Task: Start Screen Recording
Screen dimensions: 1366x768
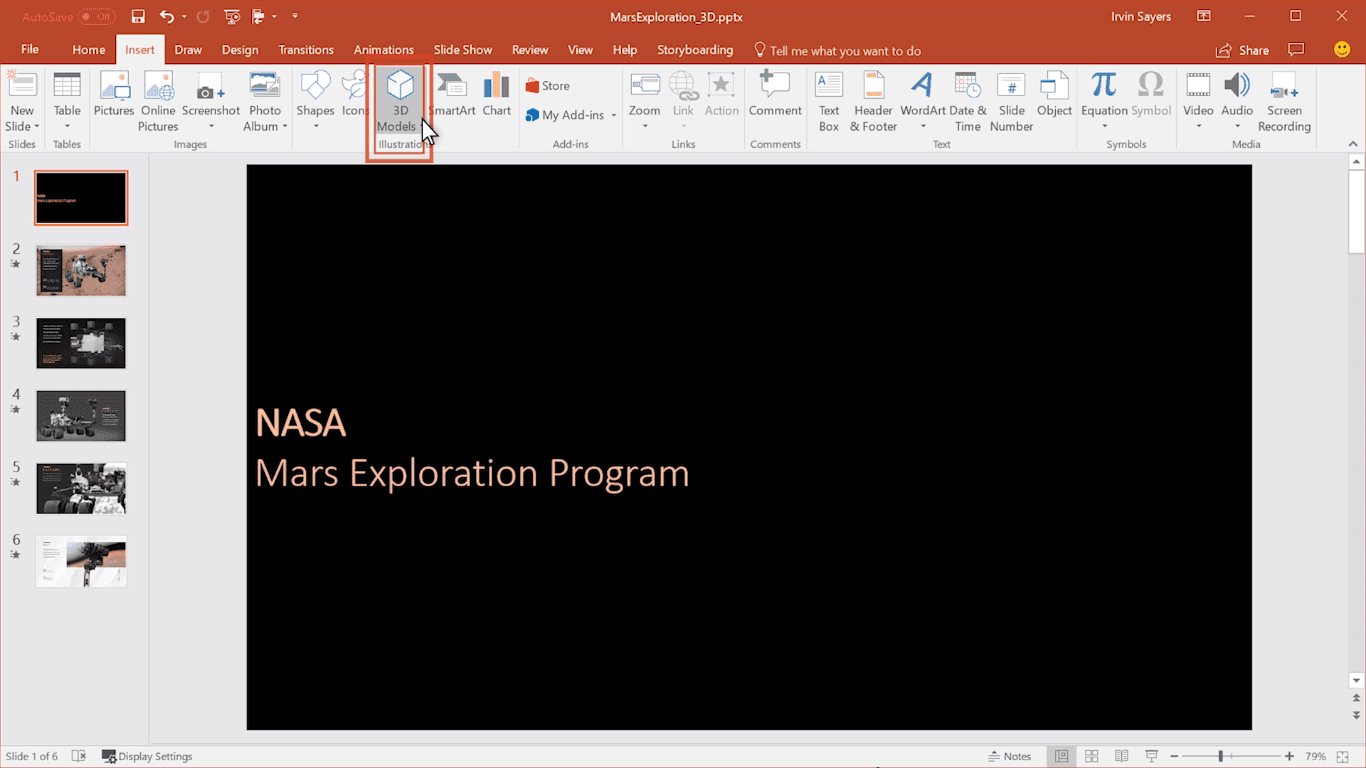Action: coord(1284,102)
